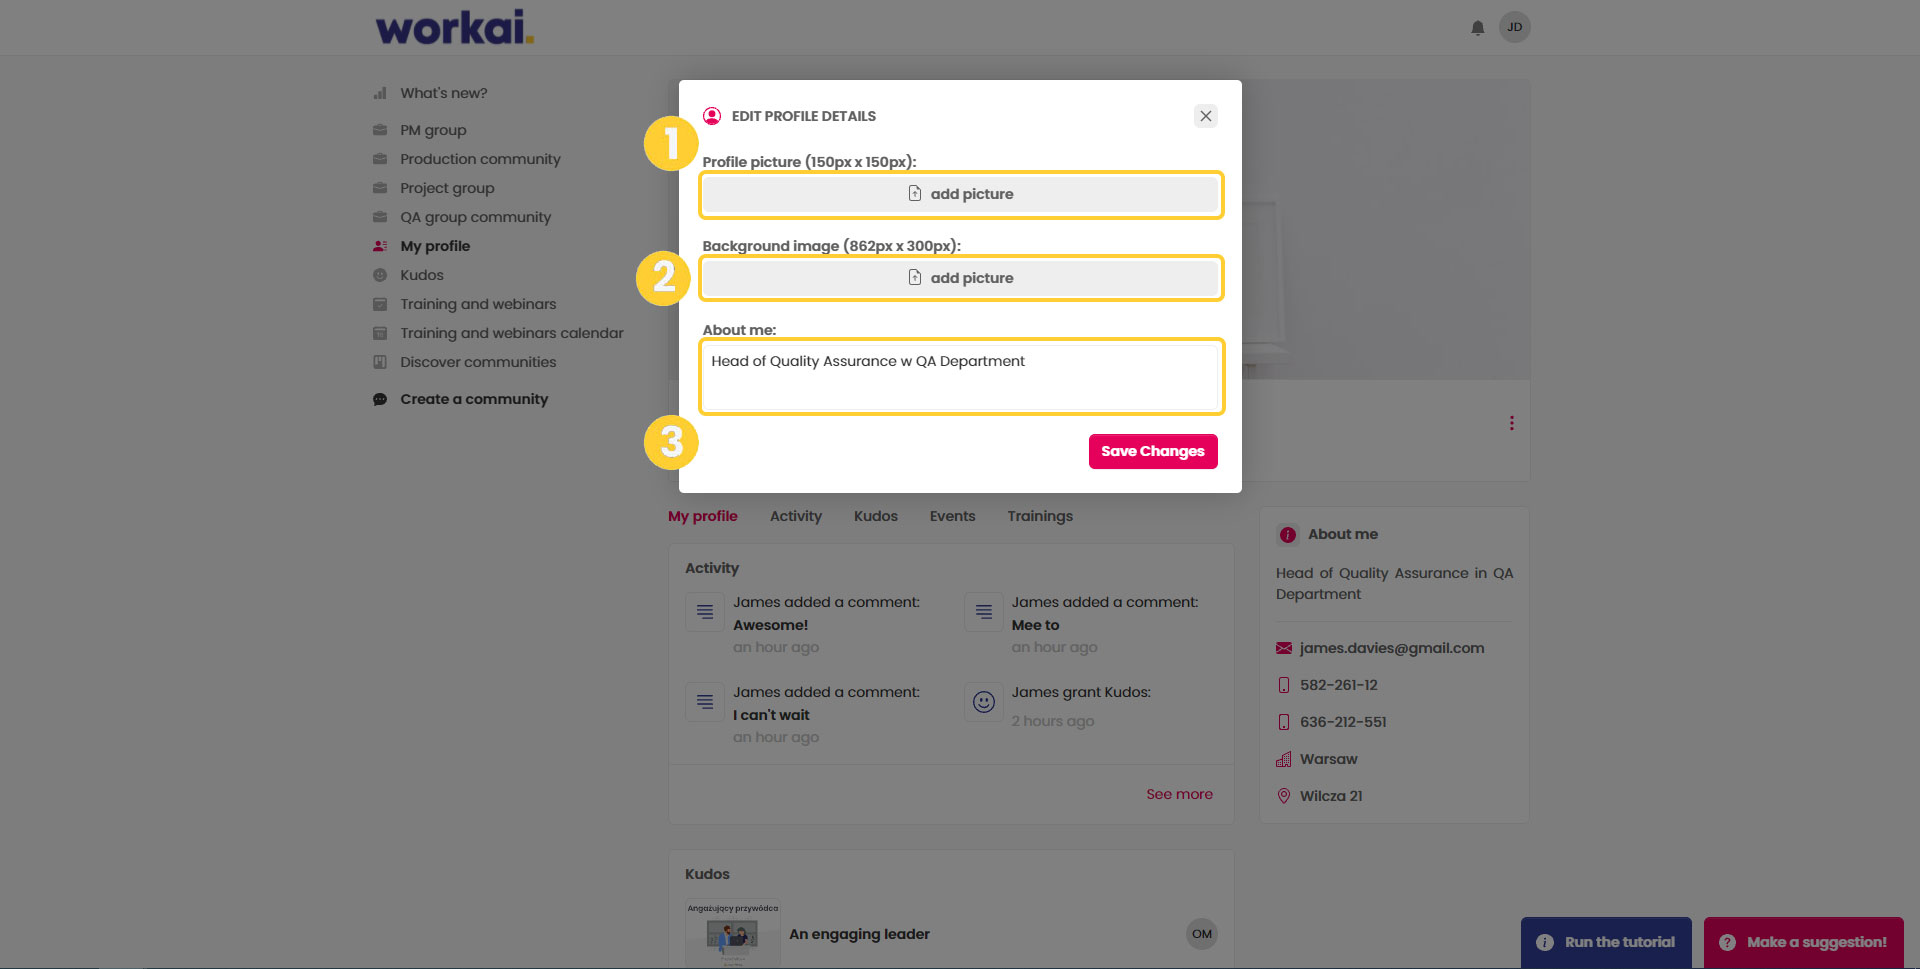Click into the About me text field
This screenshot has width=1920, height=969.
960,376
